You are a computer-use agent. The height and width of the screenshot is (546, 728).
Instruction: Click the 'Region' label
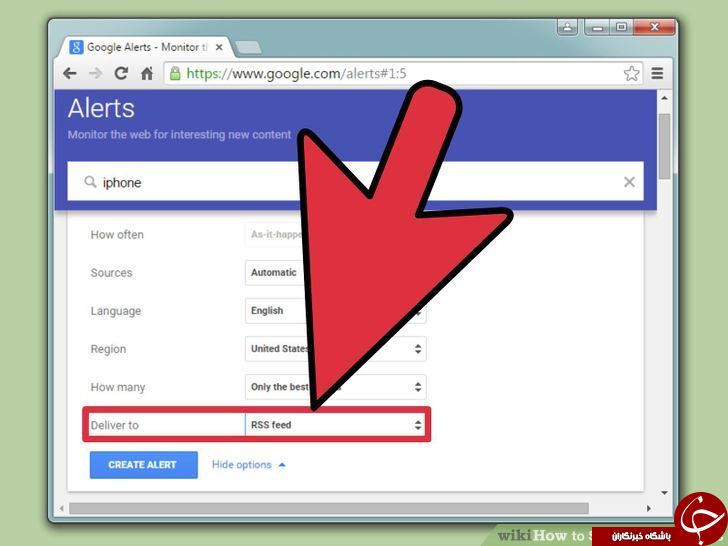(108, 349)
